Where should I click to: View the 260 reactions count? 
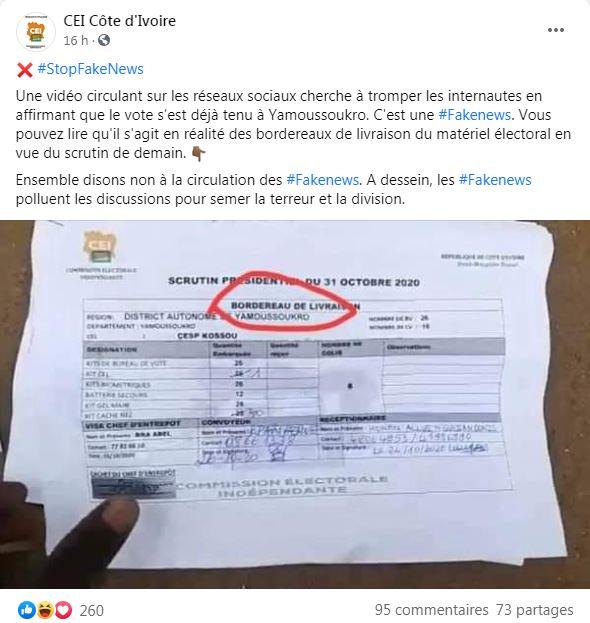tap(91, 610)
